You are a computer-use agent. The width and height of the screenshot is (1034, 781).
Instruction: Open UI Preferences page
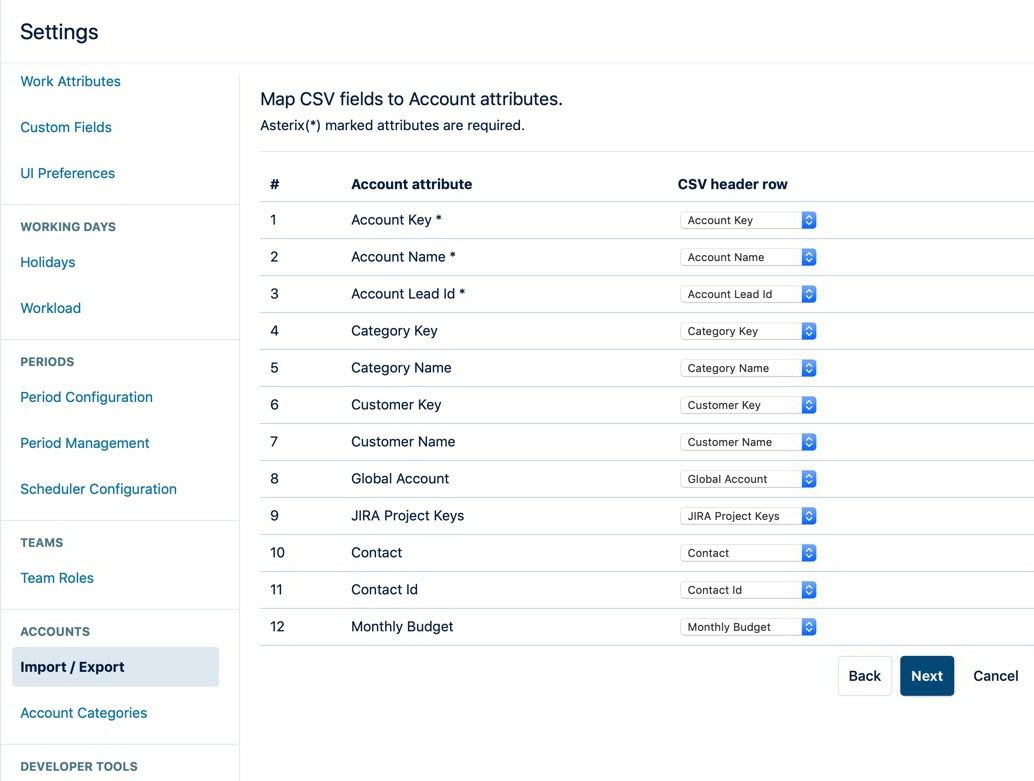(67, 173)
